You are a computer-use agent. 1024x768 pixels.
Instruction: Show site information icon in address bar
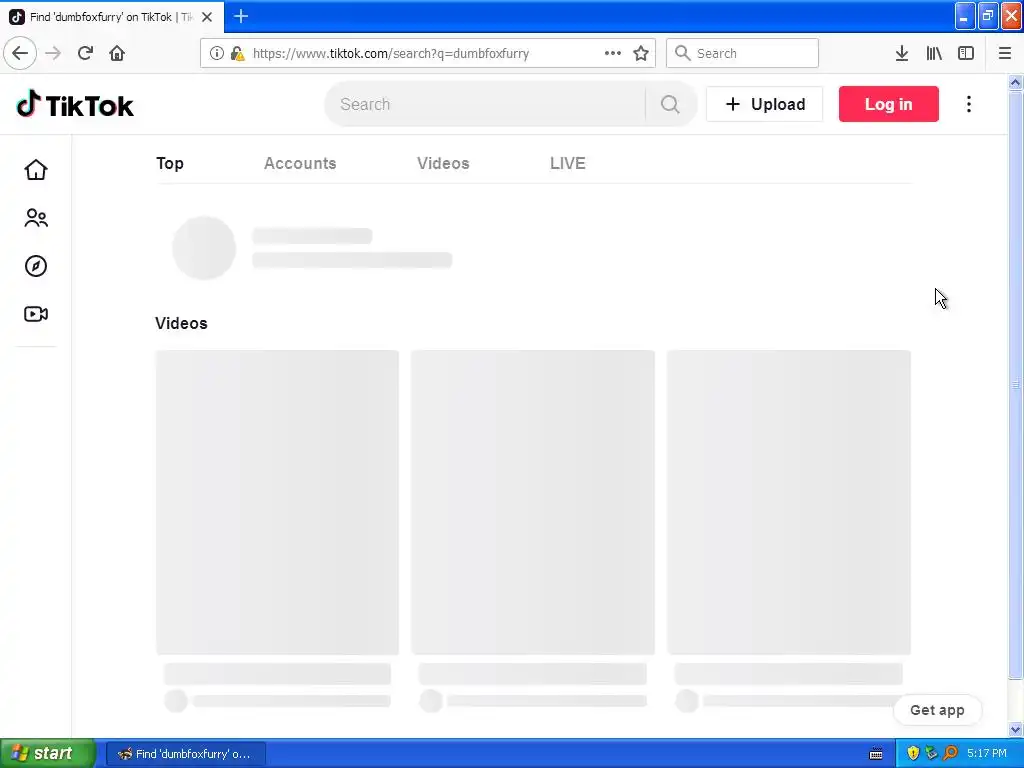(216, 53)
